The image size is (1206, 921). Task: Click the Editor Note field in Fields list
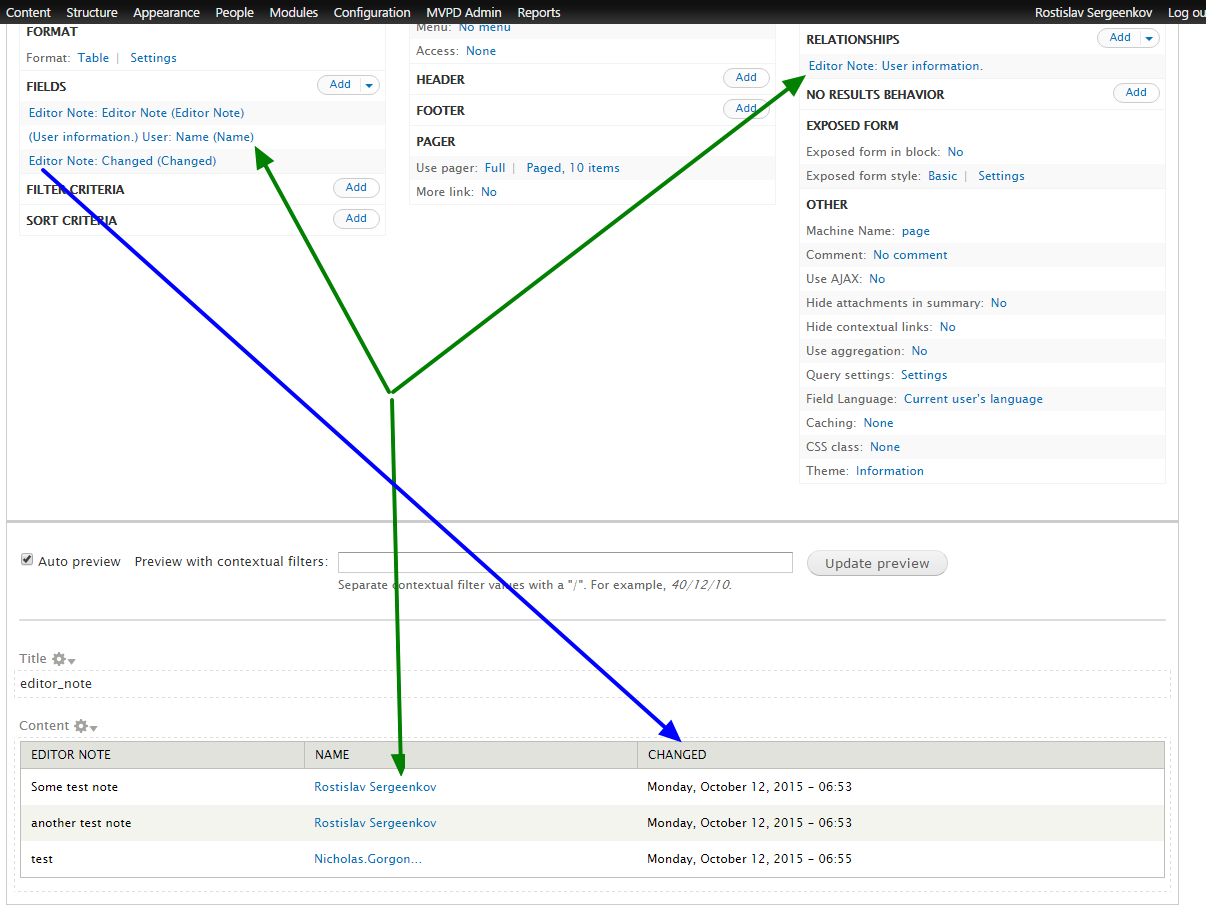136,112
